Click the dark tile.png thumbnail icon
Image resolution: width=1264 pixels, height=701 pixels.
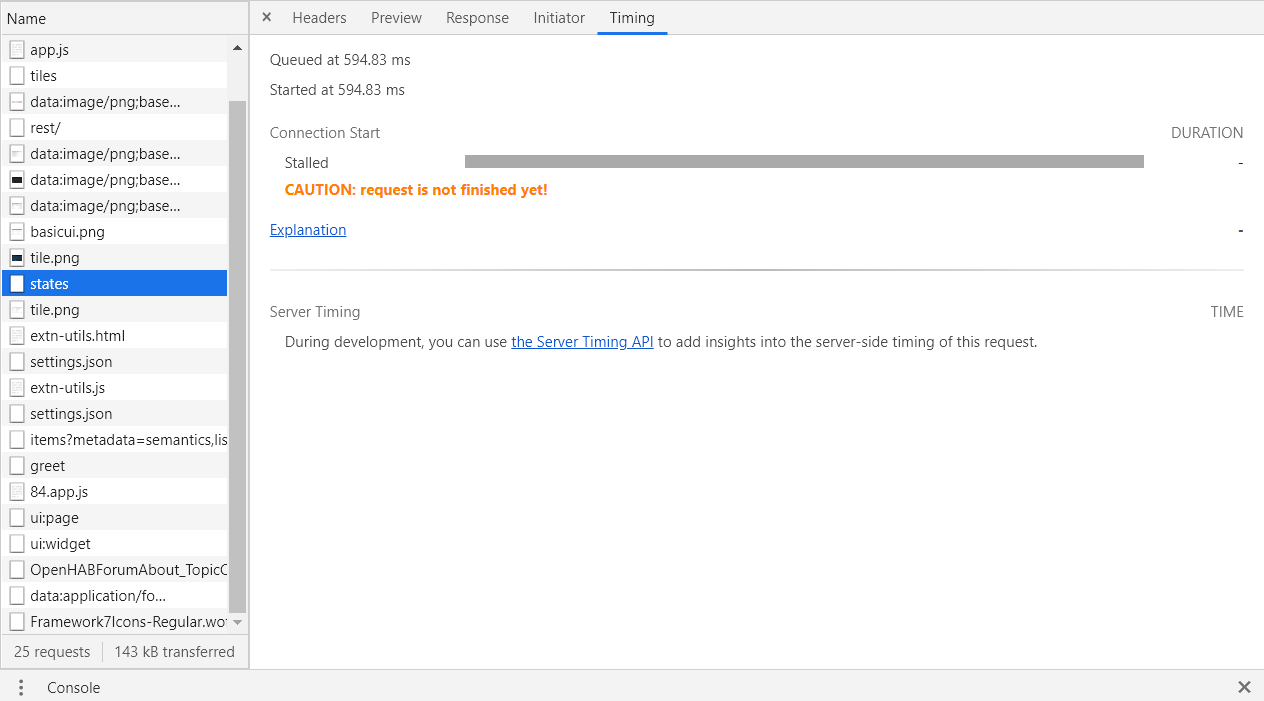click(x=17, y=258)
